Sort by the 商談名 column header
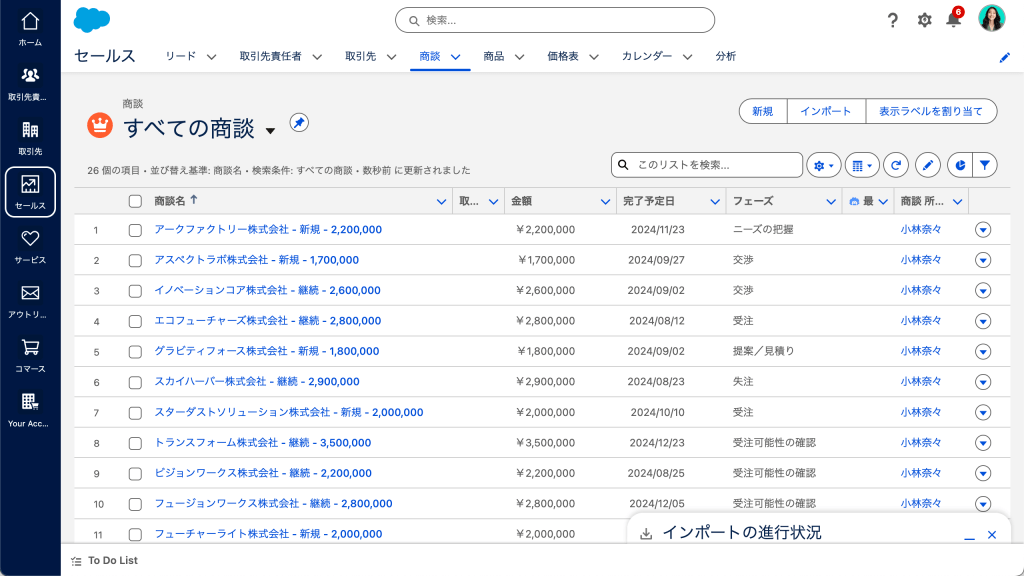 (170, 201)
